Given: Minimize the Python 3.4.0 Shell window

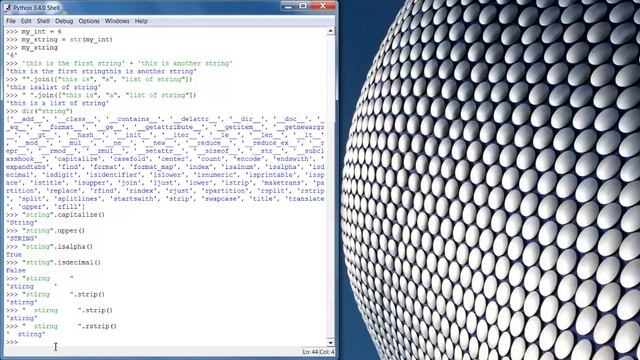Looking at the screenshot, I should pos(288,6).
